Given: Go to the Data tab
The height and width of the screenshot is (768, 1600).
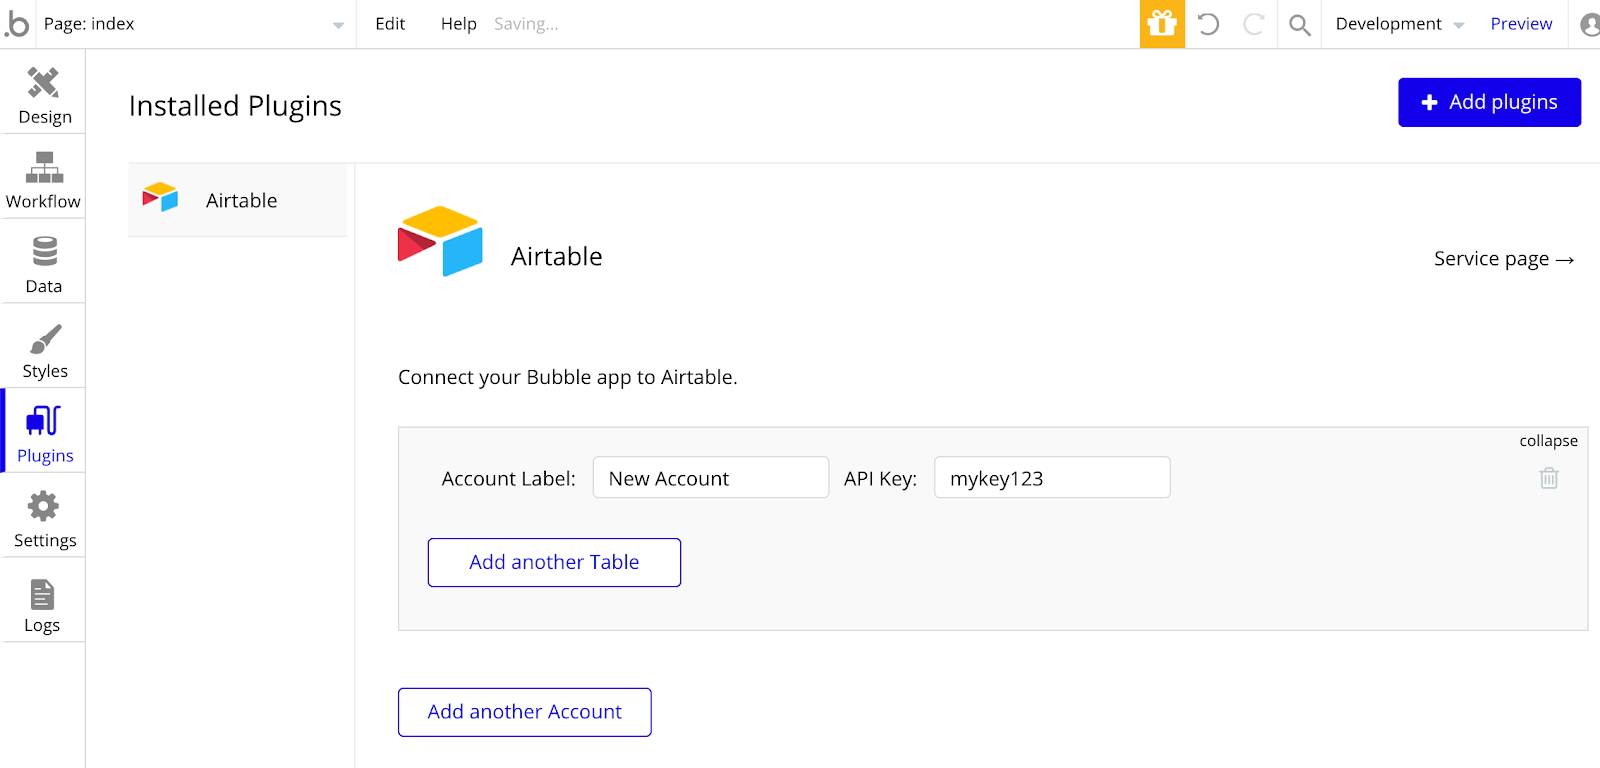Looking at the screenshot, I should (x=44, y=265).
